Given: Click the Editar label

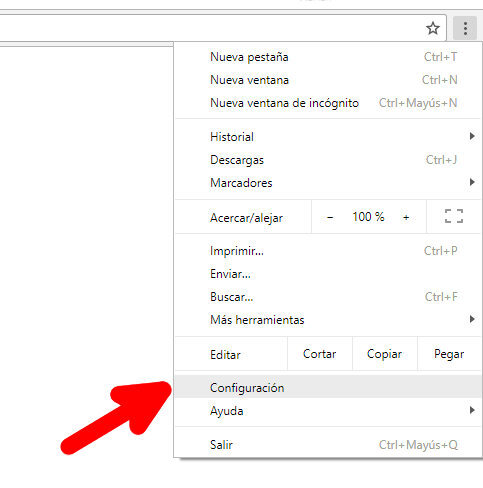Looking at the screenshot, I should point(225,355).
